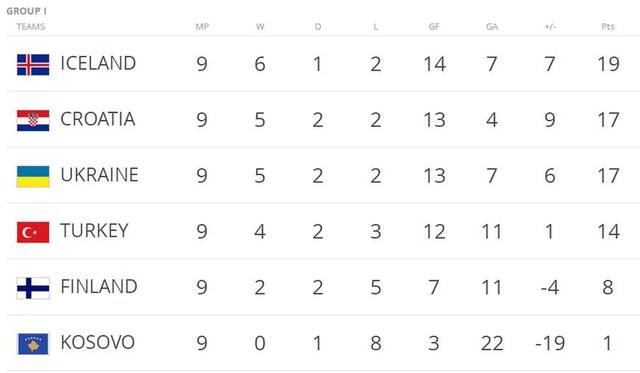640x373 pixels.
Task: Click the Turkey flag icon
Action: (x=33, y=232)
